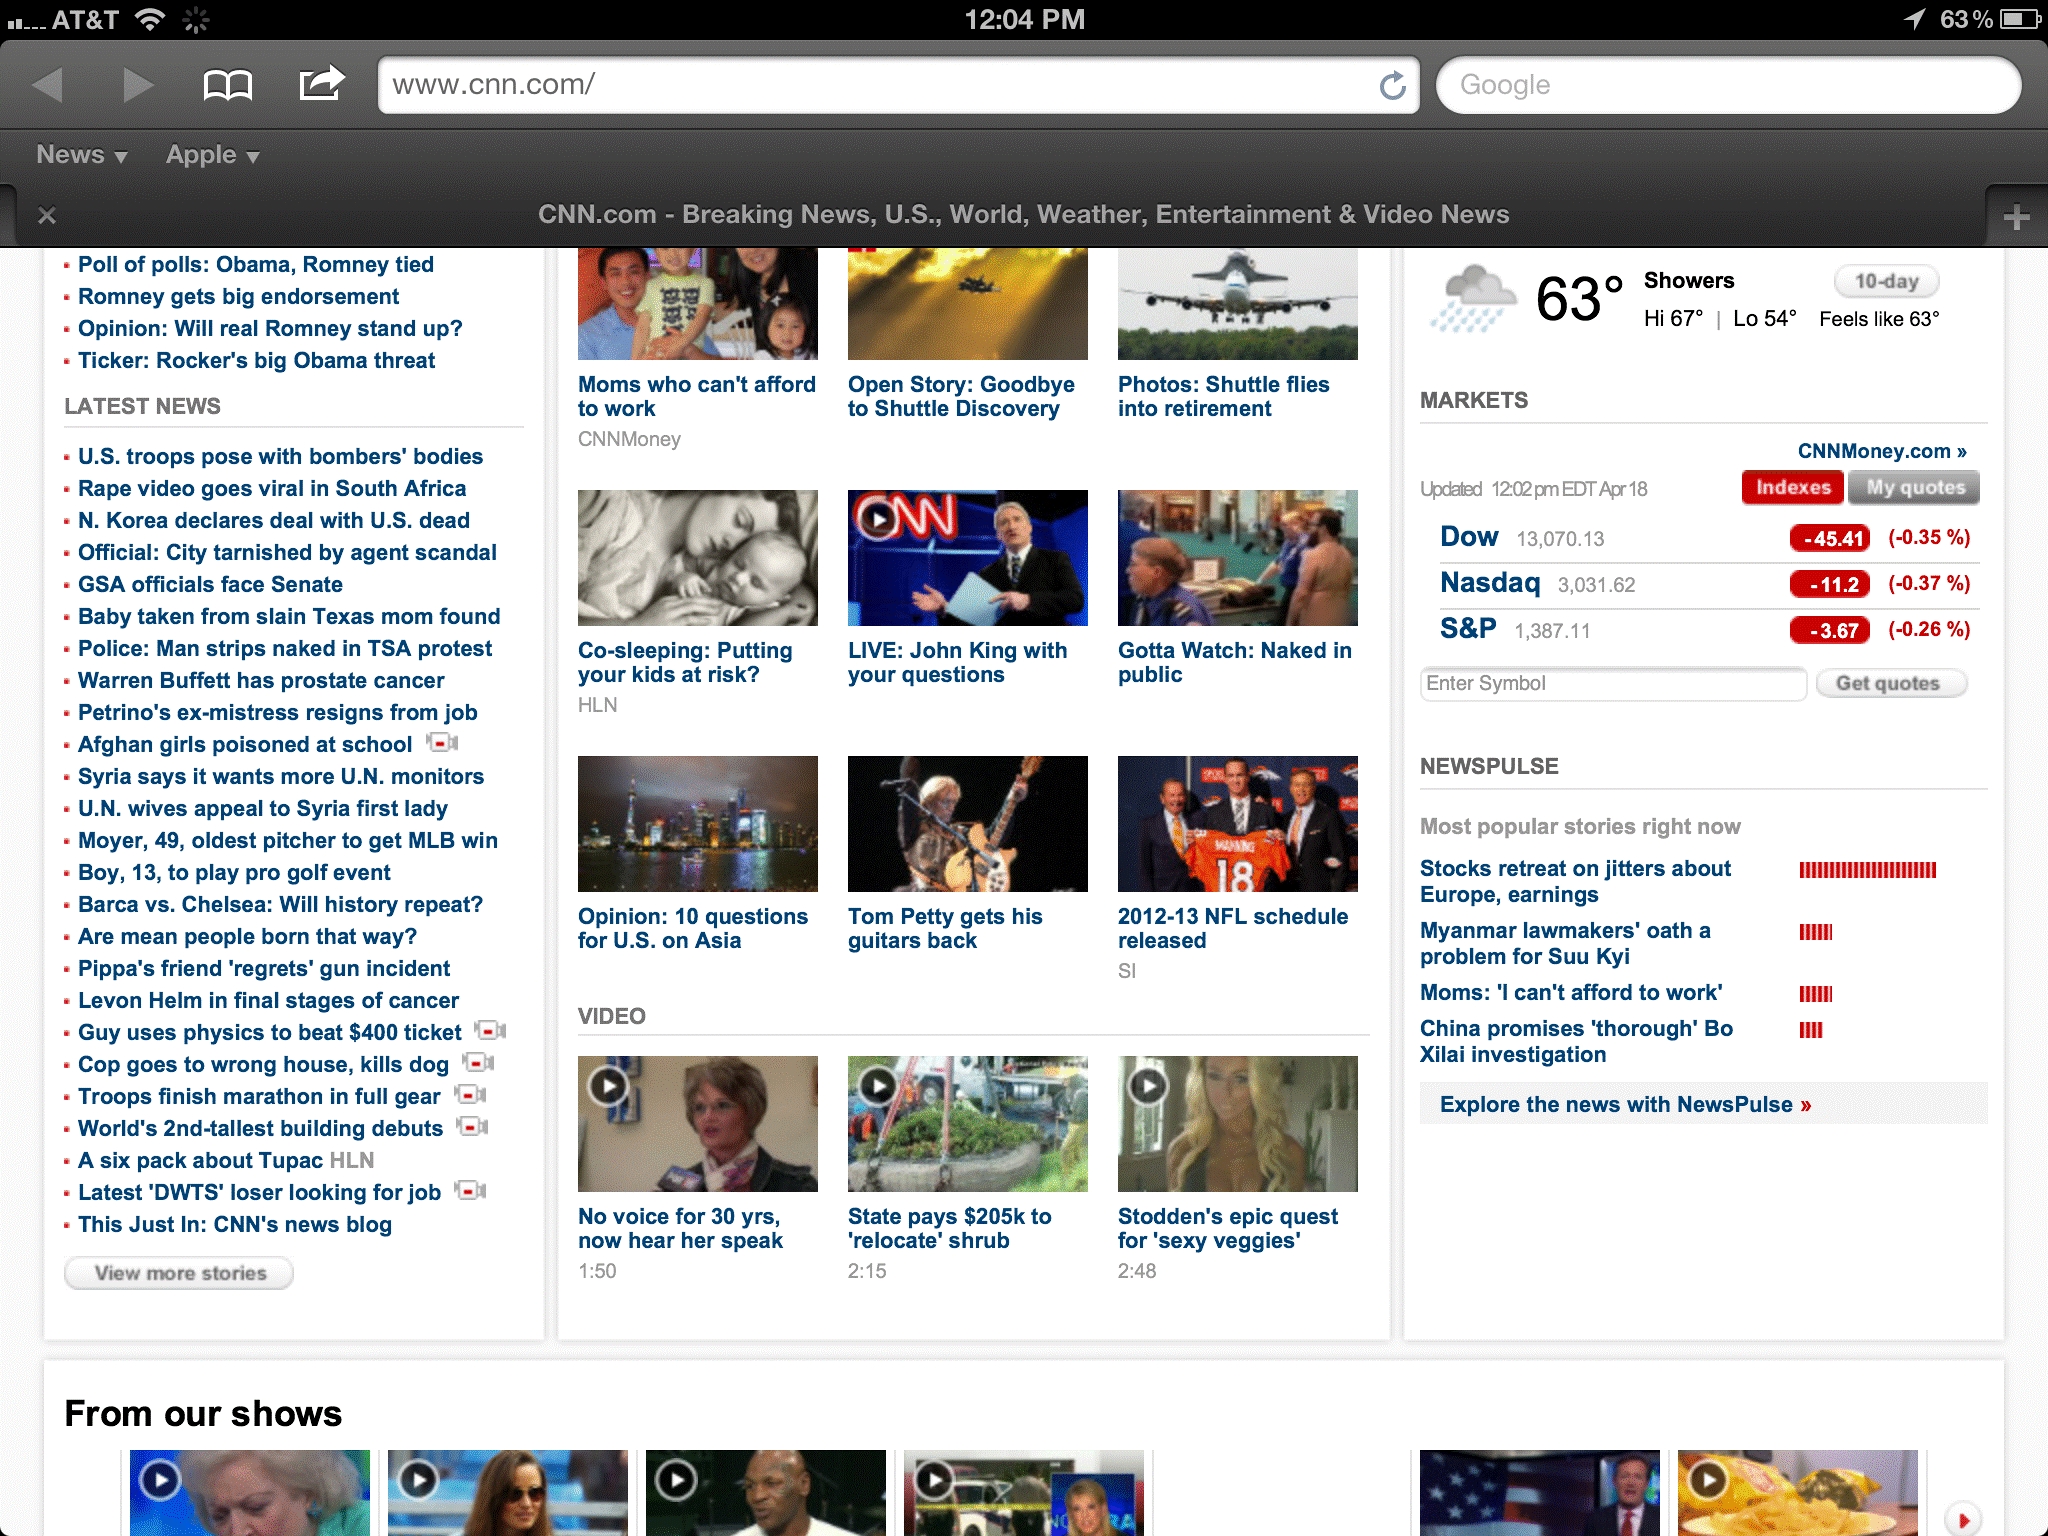Tap the Safari back arrow
This screenshot has width=2048, height=1536.
(47, 85)
